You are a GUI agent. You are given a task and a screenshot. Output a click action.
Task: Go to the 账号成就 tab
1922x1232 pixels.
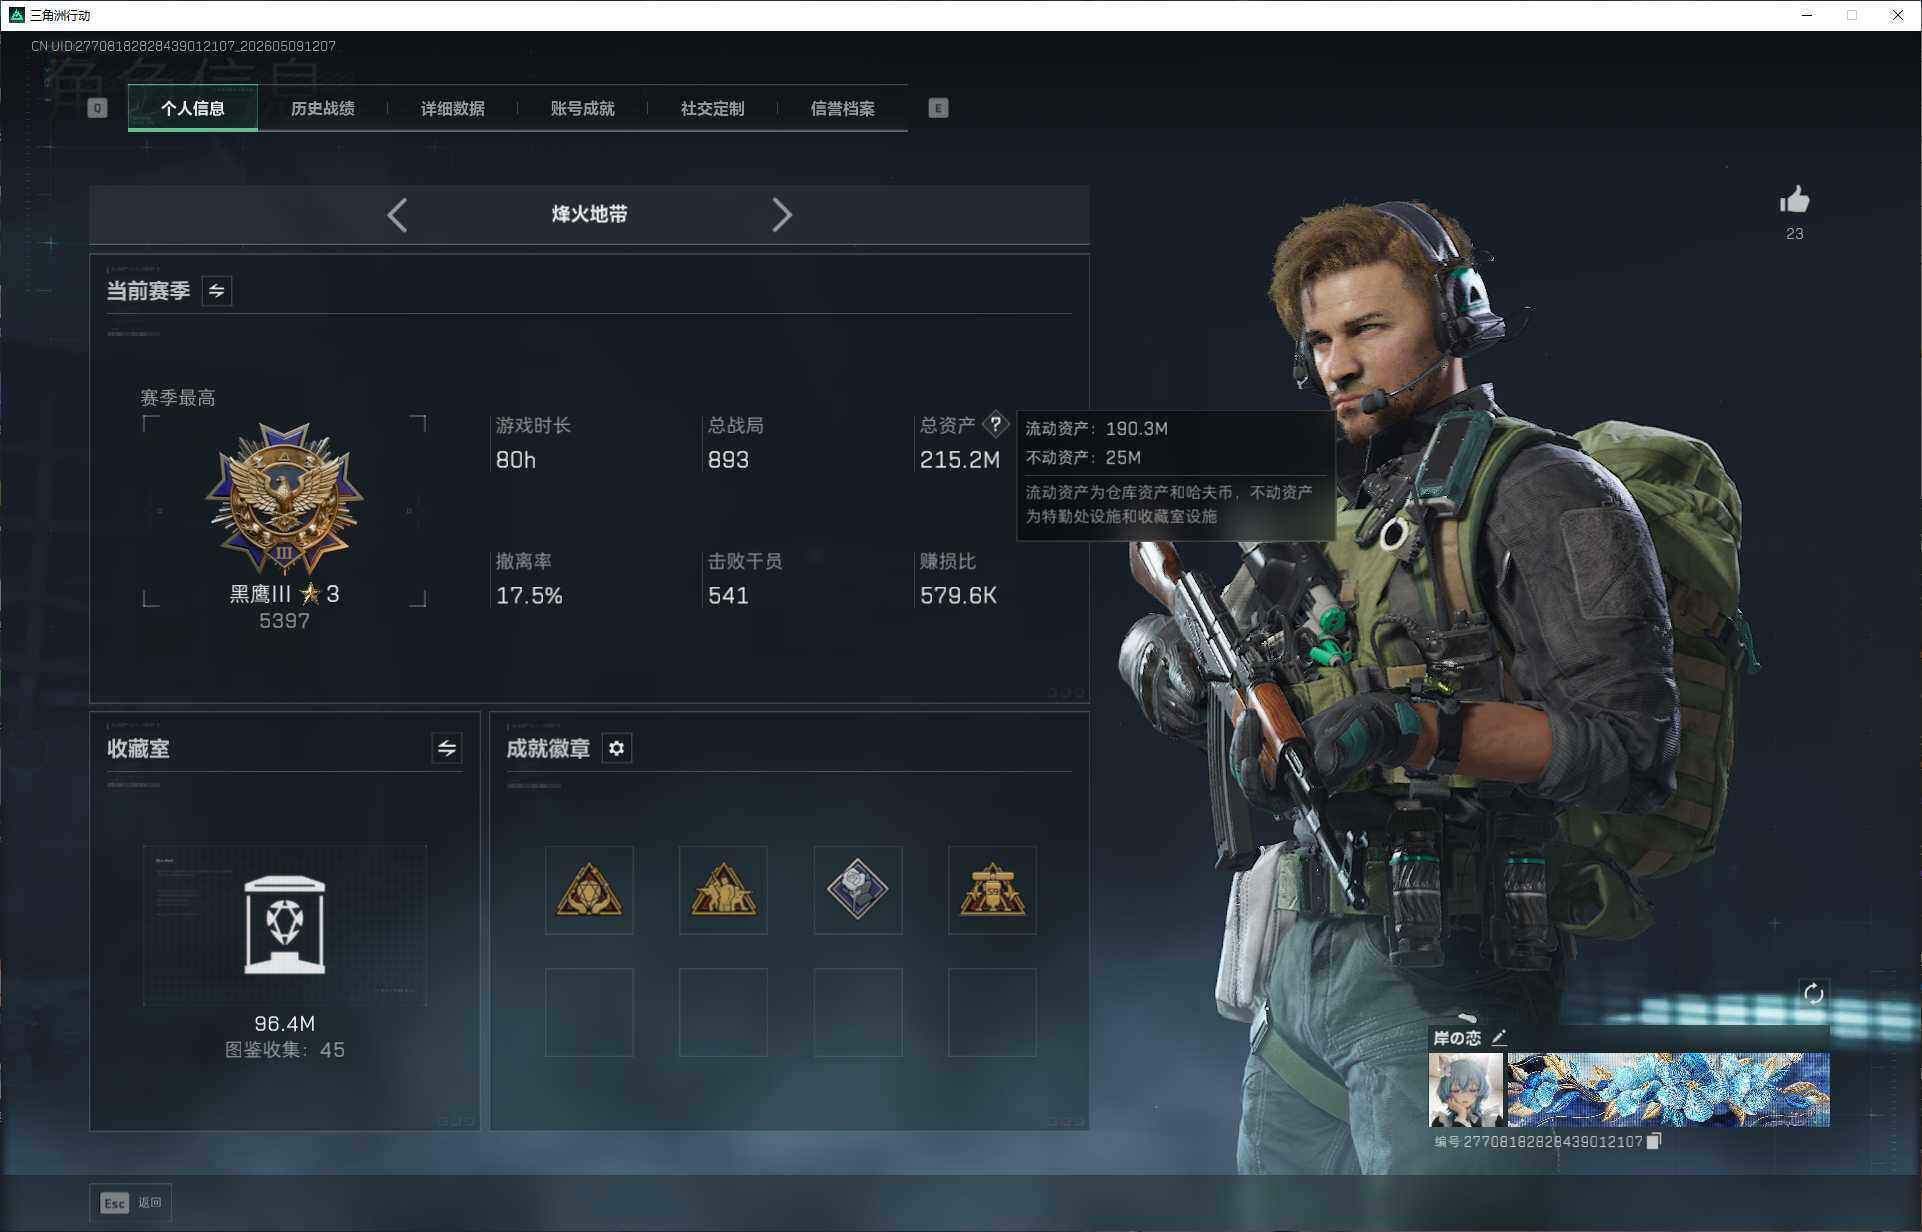[x=583, y=108]
